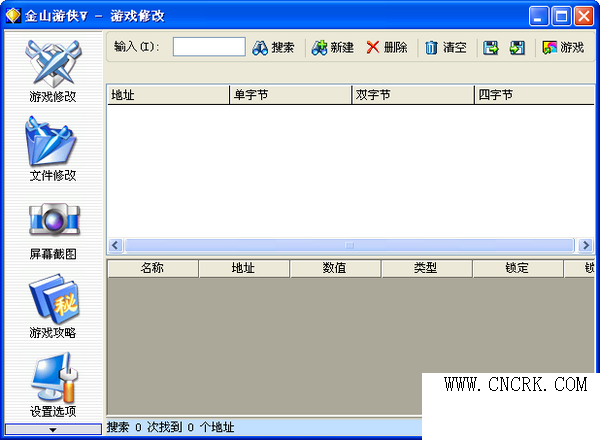Click the 删除 red X button

[x=386, y=48]
